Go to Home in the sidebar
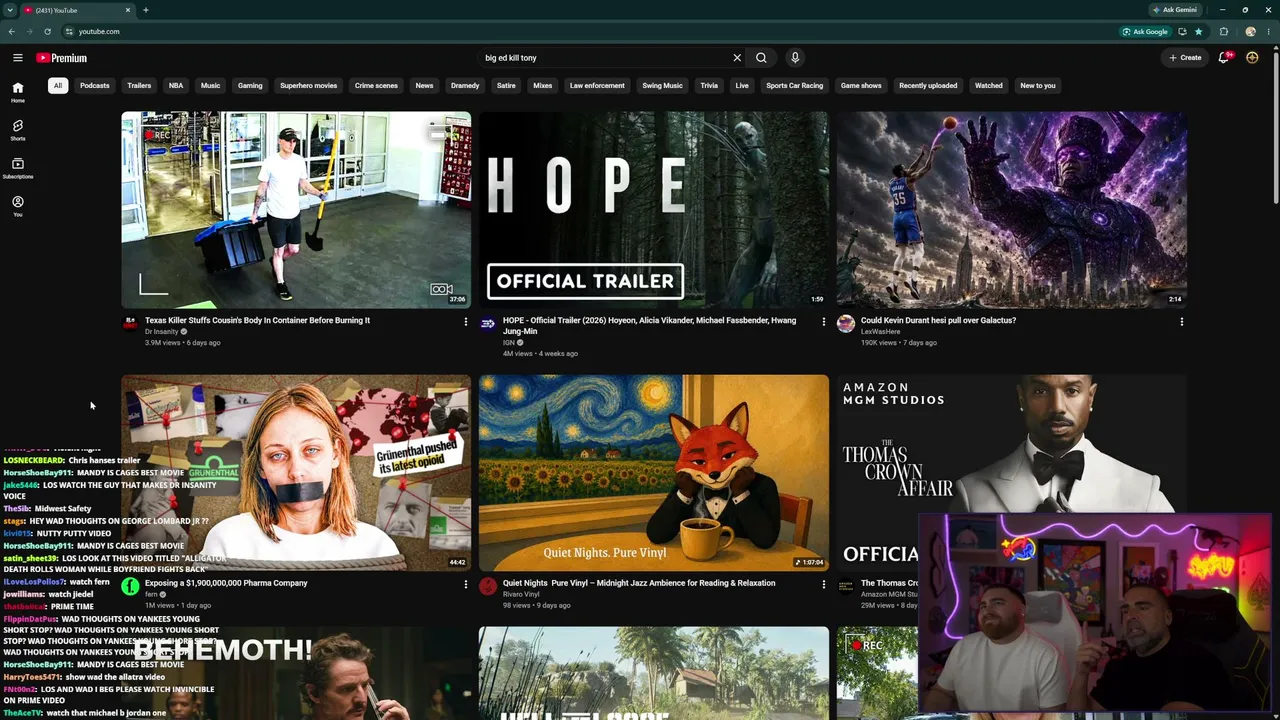This screenshot has height=720, width=1280. point(18,92)
